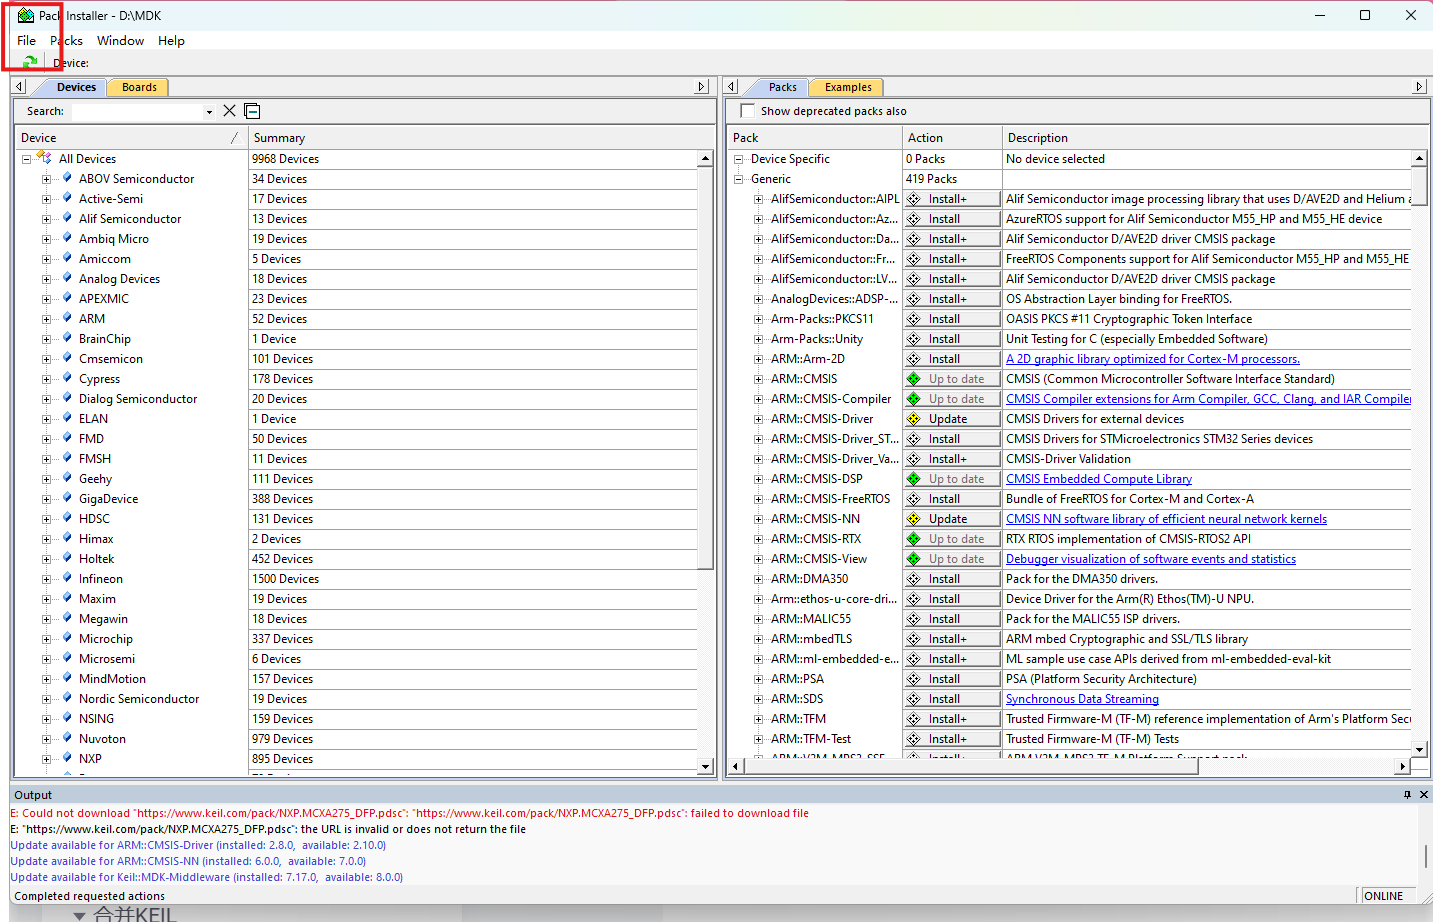Click the ONLINE status bar indicator
Viewport: 1433px width, 922px height.
[1384, 896]
